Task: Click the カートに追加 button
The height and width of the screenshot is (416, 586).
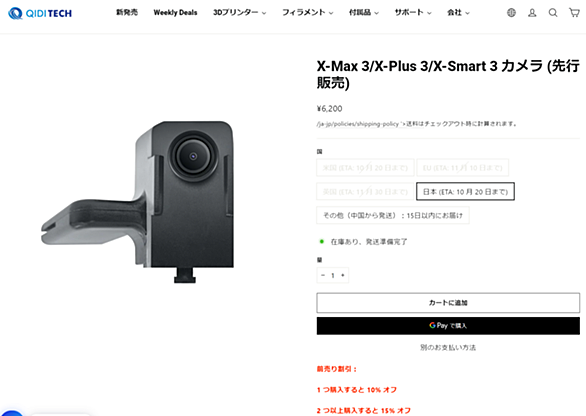Action: coord(448,303)
